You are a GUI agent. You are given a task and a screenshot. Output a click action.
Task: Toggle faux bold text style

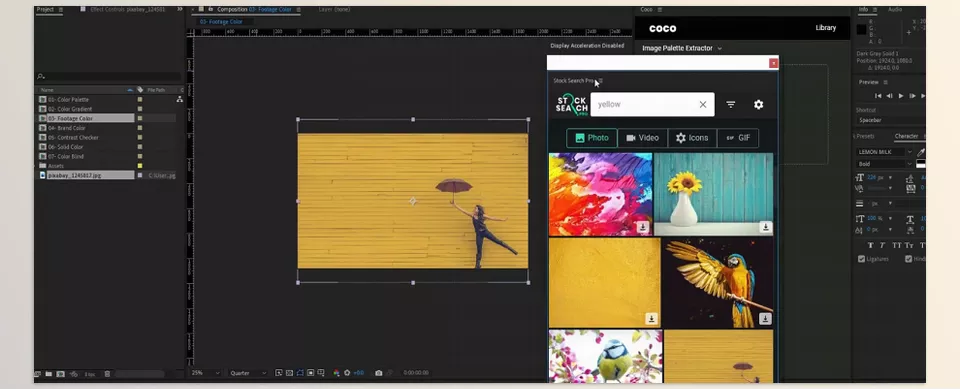(871, 245)
